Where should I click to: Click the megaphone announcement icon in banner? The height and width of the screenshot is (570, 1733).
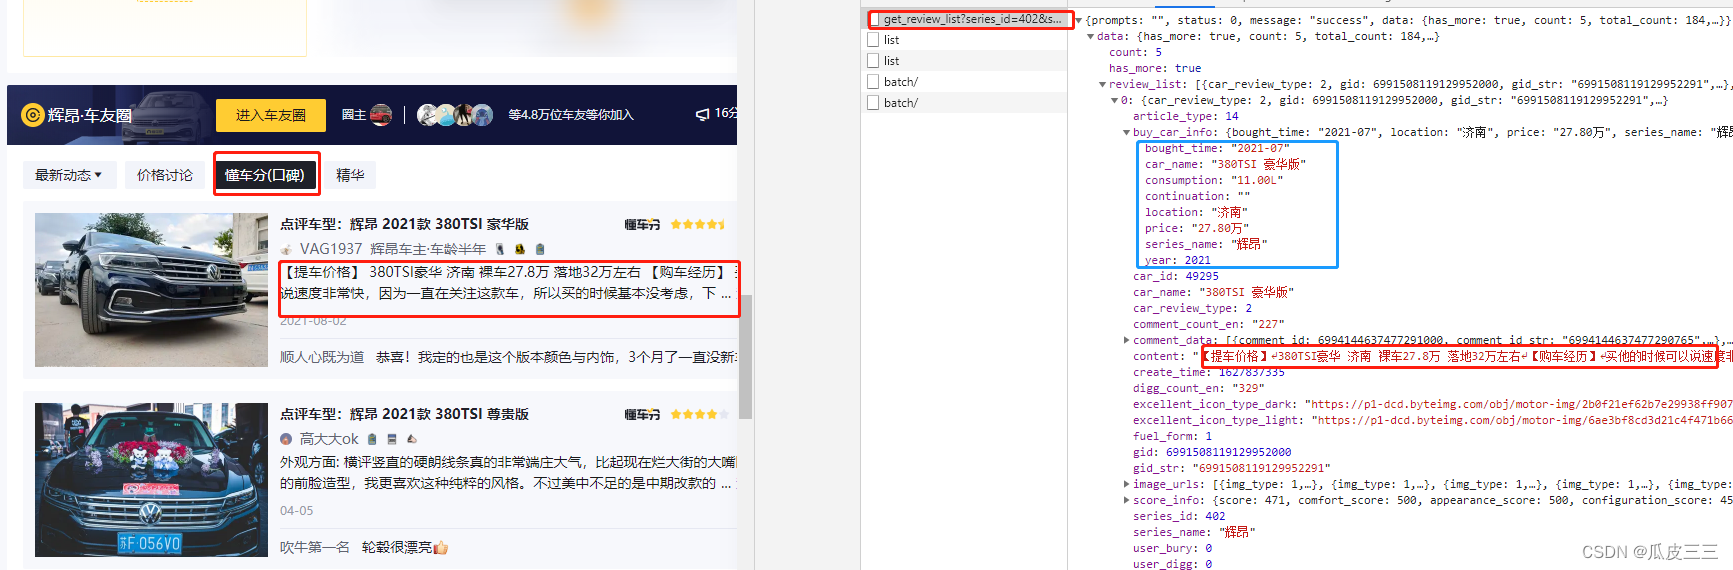[x=703, y=114]
